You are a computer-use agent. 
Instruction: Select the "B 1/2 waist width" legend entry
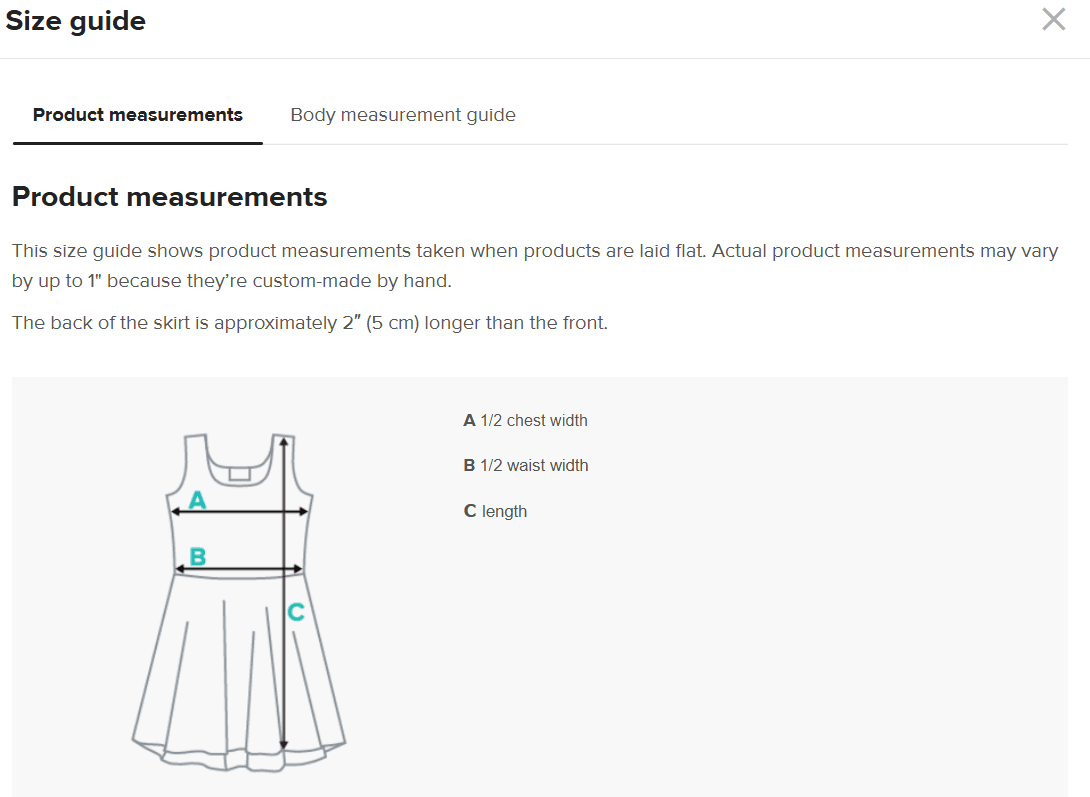tap(525, 466)
